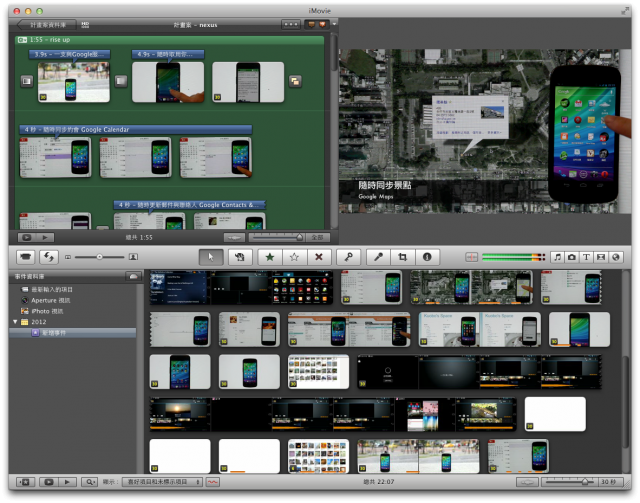640x503 pixels.
Task: Click the button left of the project slider
Action: click(x=234, y=237)
